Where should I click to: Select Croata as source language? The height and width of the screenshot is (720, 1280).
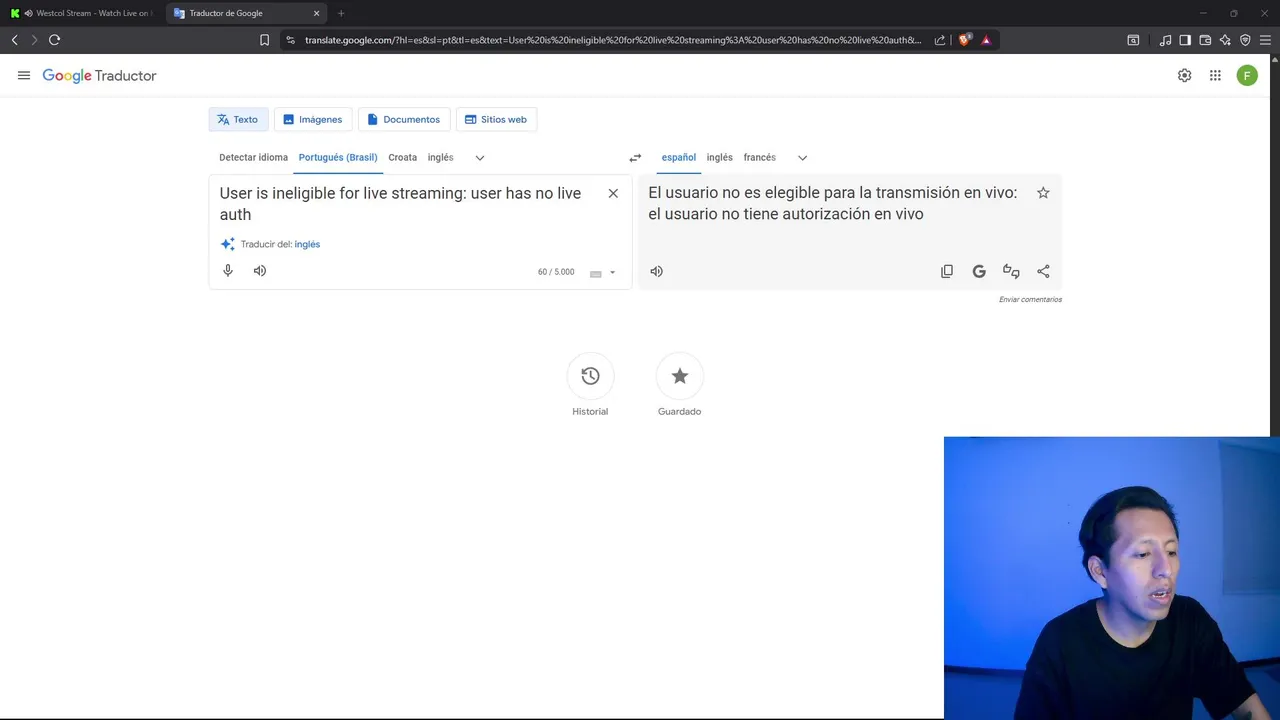403,157
